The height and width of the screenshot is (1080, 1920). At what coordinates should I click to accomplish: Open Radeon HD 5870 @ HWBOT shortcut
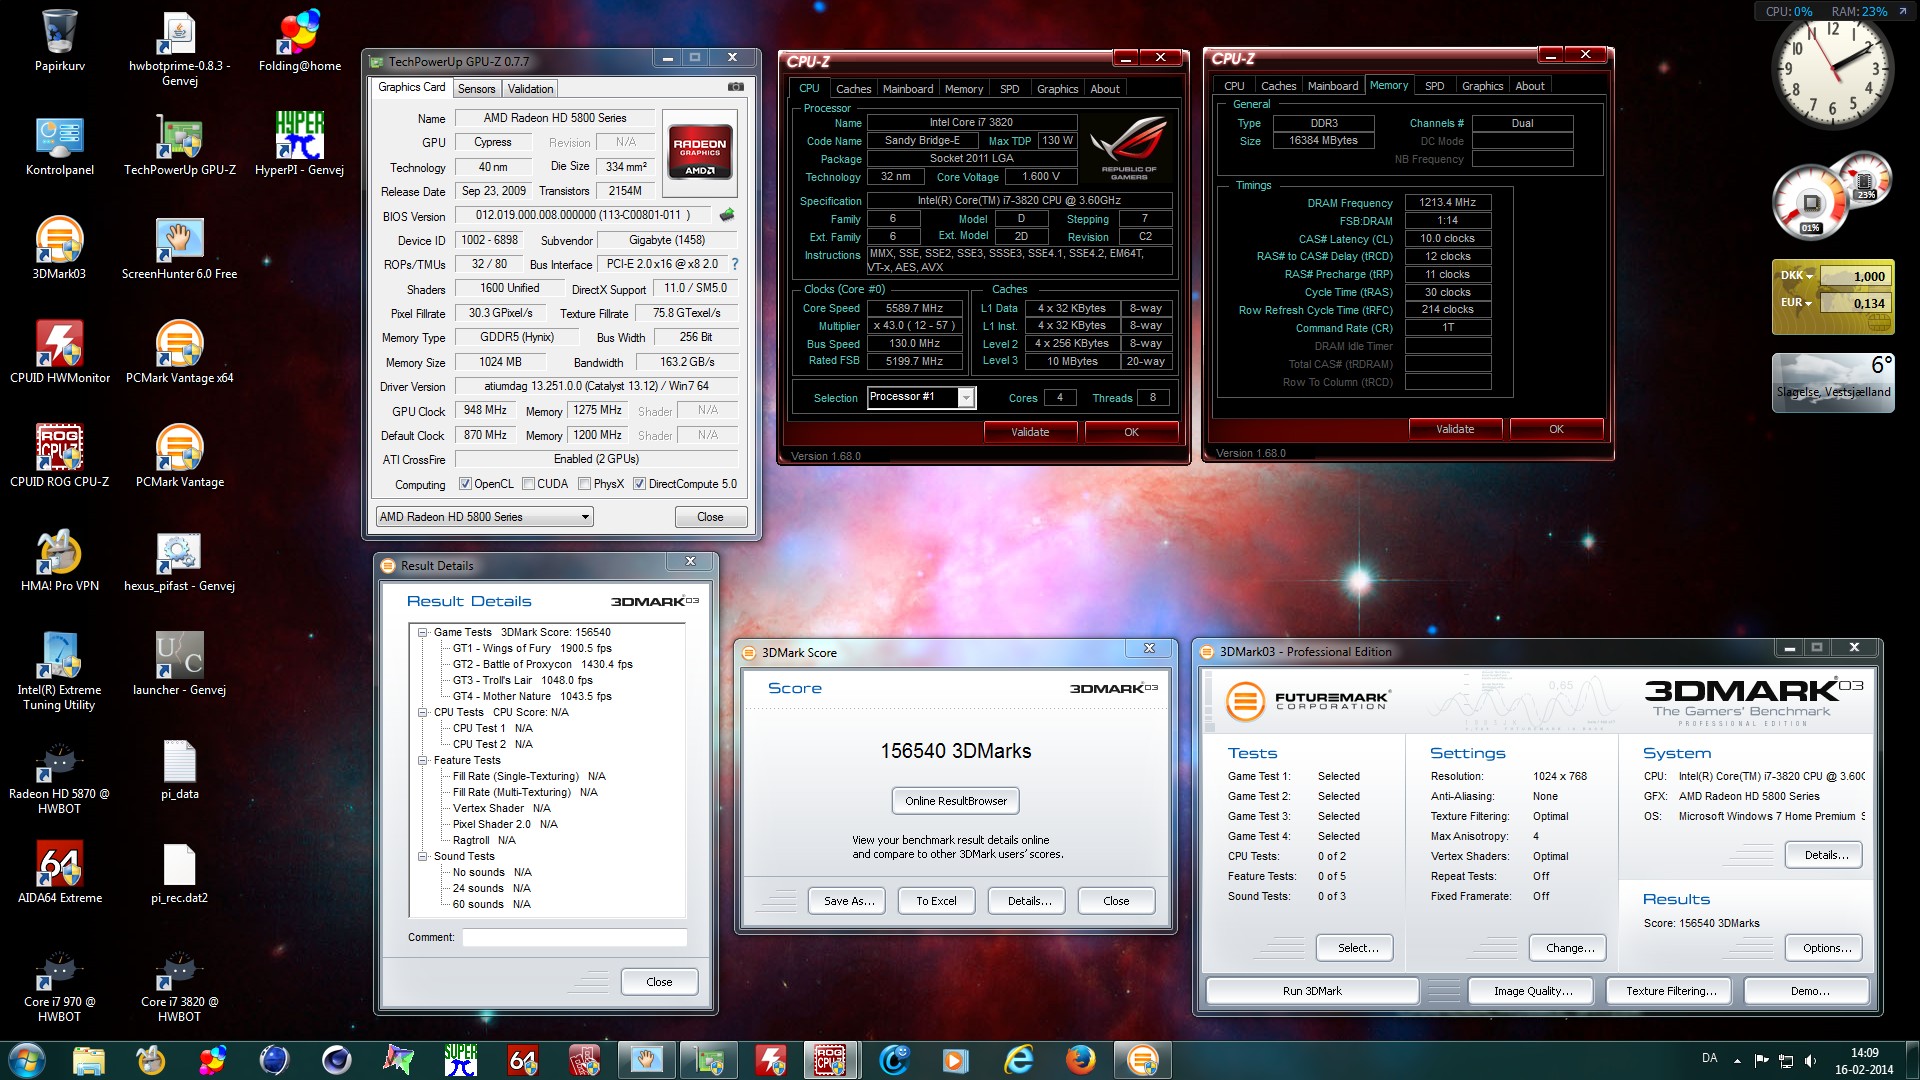60,776
